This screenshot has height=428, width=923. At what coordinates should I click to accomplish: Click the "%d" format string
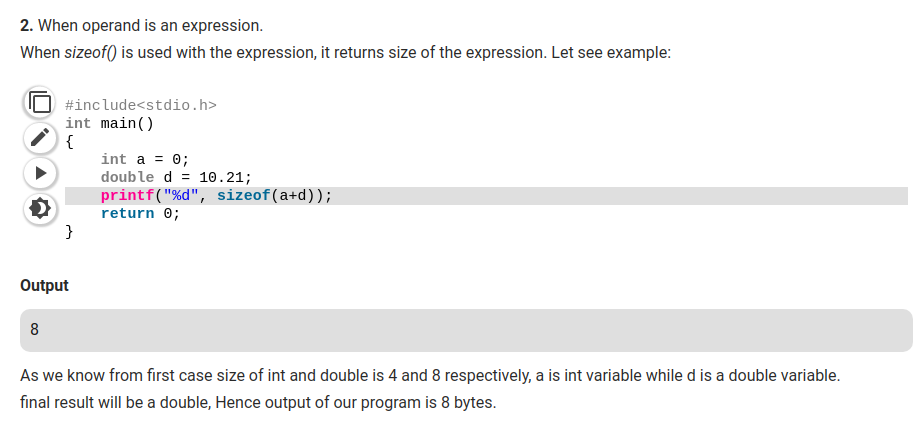(x=181, y=195)
